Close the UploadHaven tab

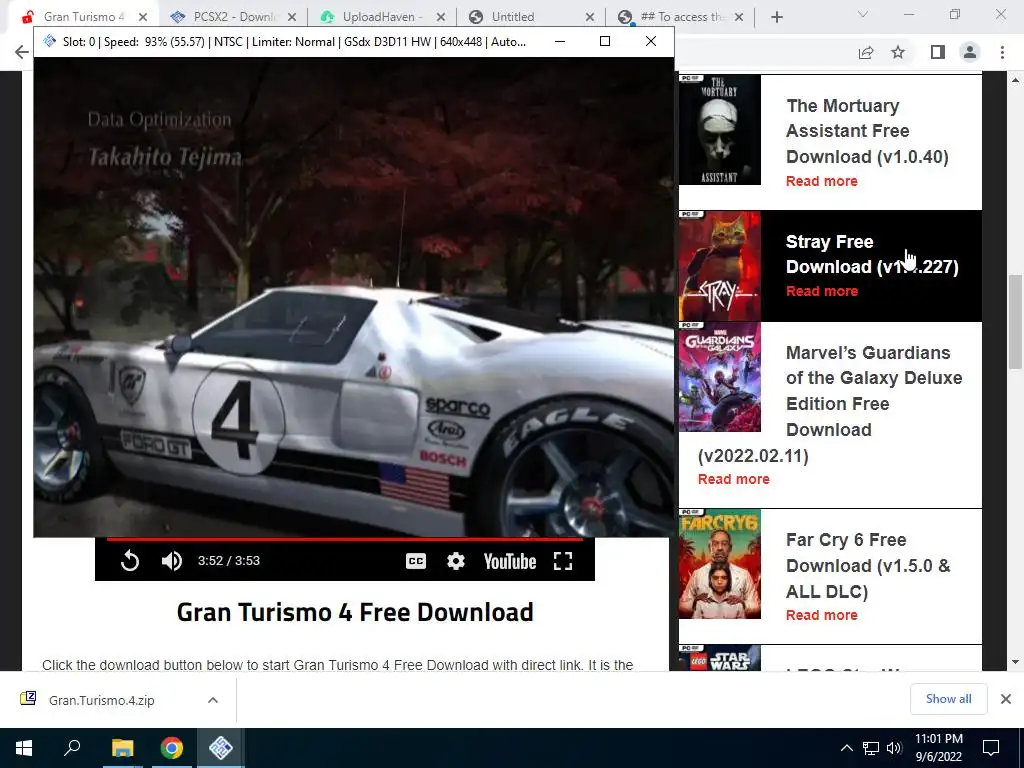tap(441, 17)
